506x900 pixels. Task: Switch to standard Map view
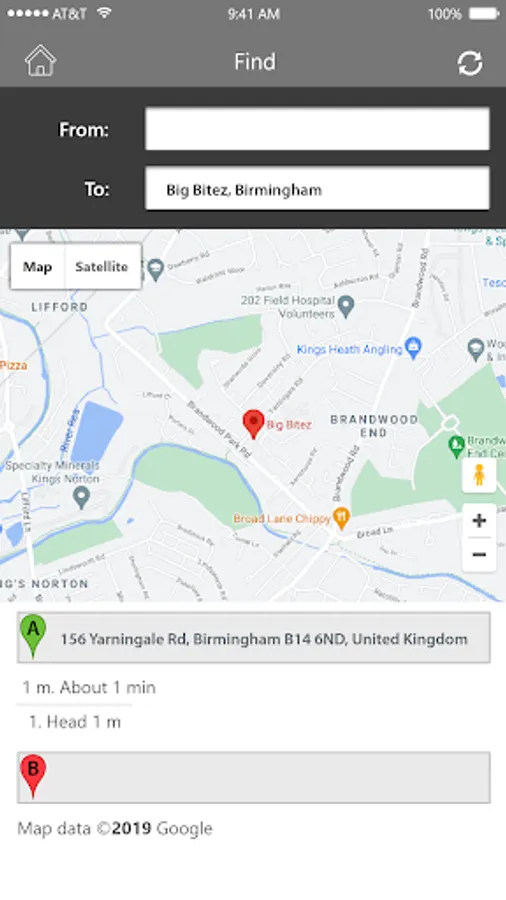(37, 267)
